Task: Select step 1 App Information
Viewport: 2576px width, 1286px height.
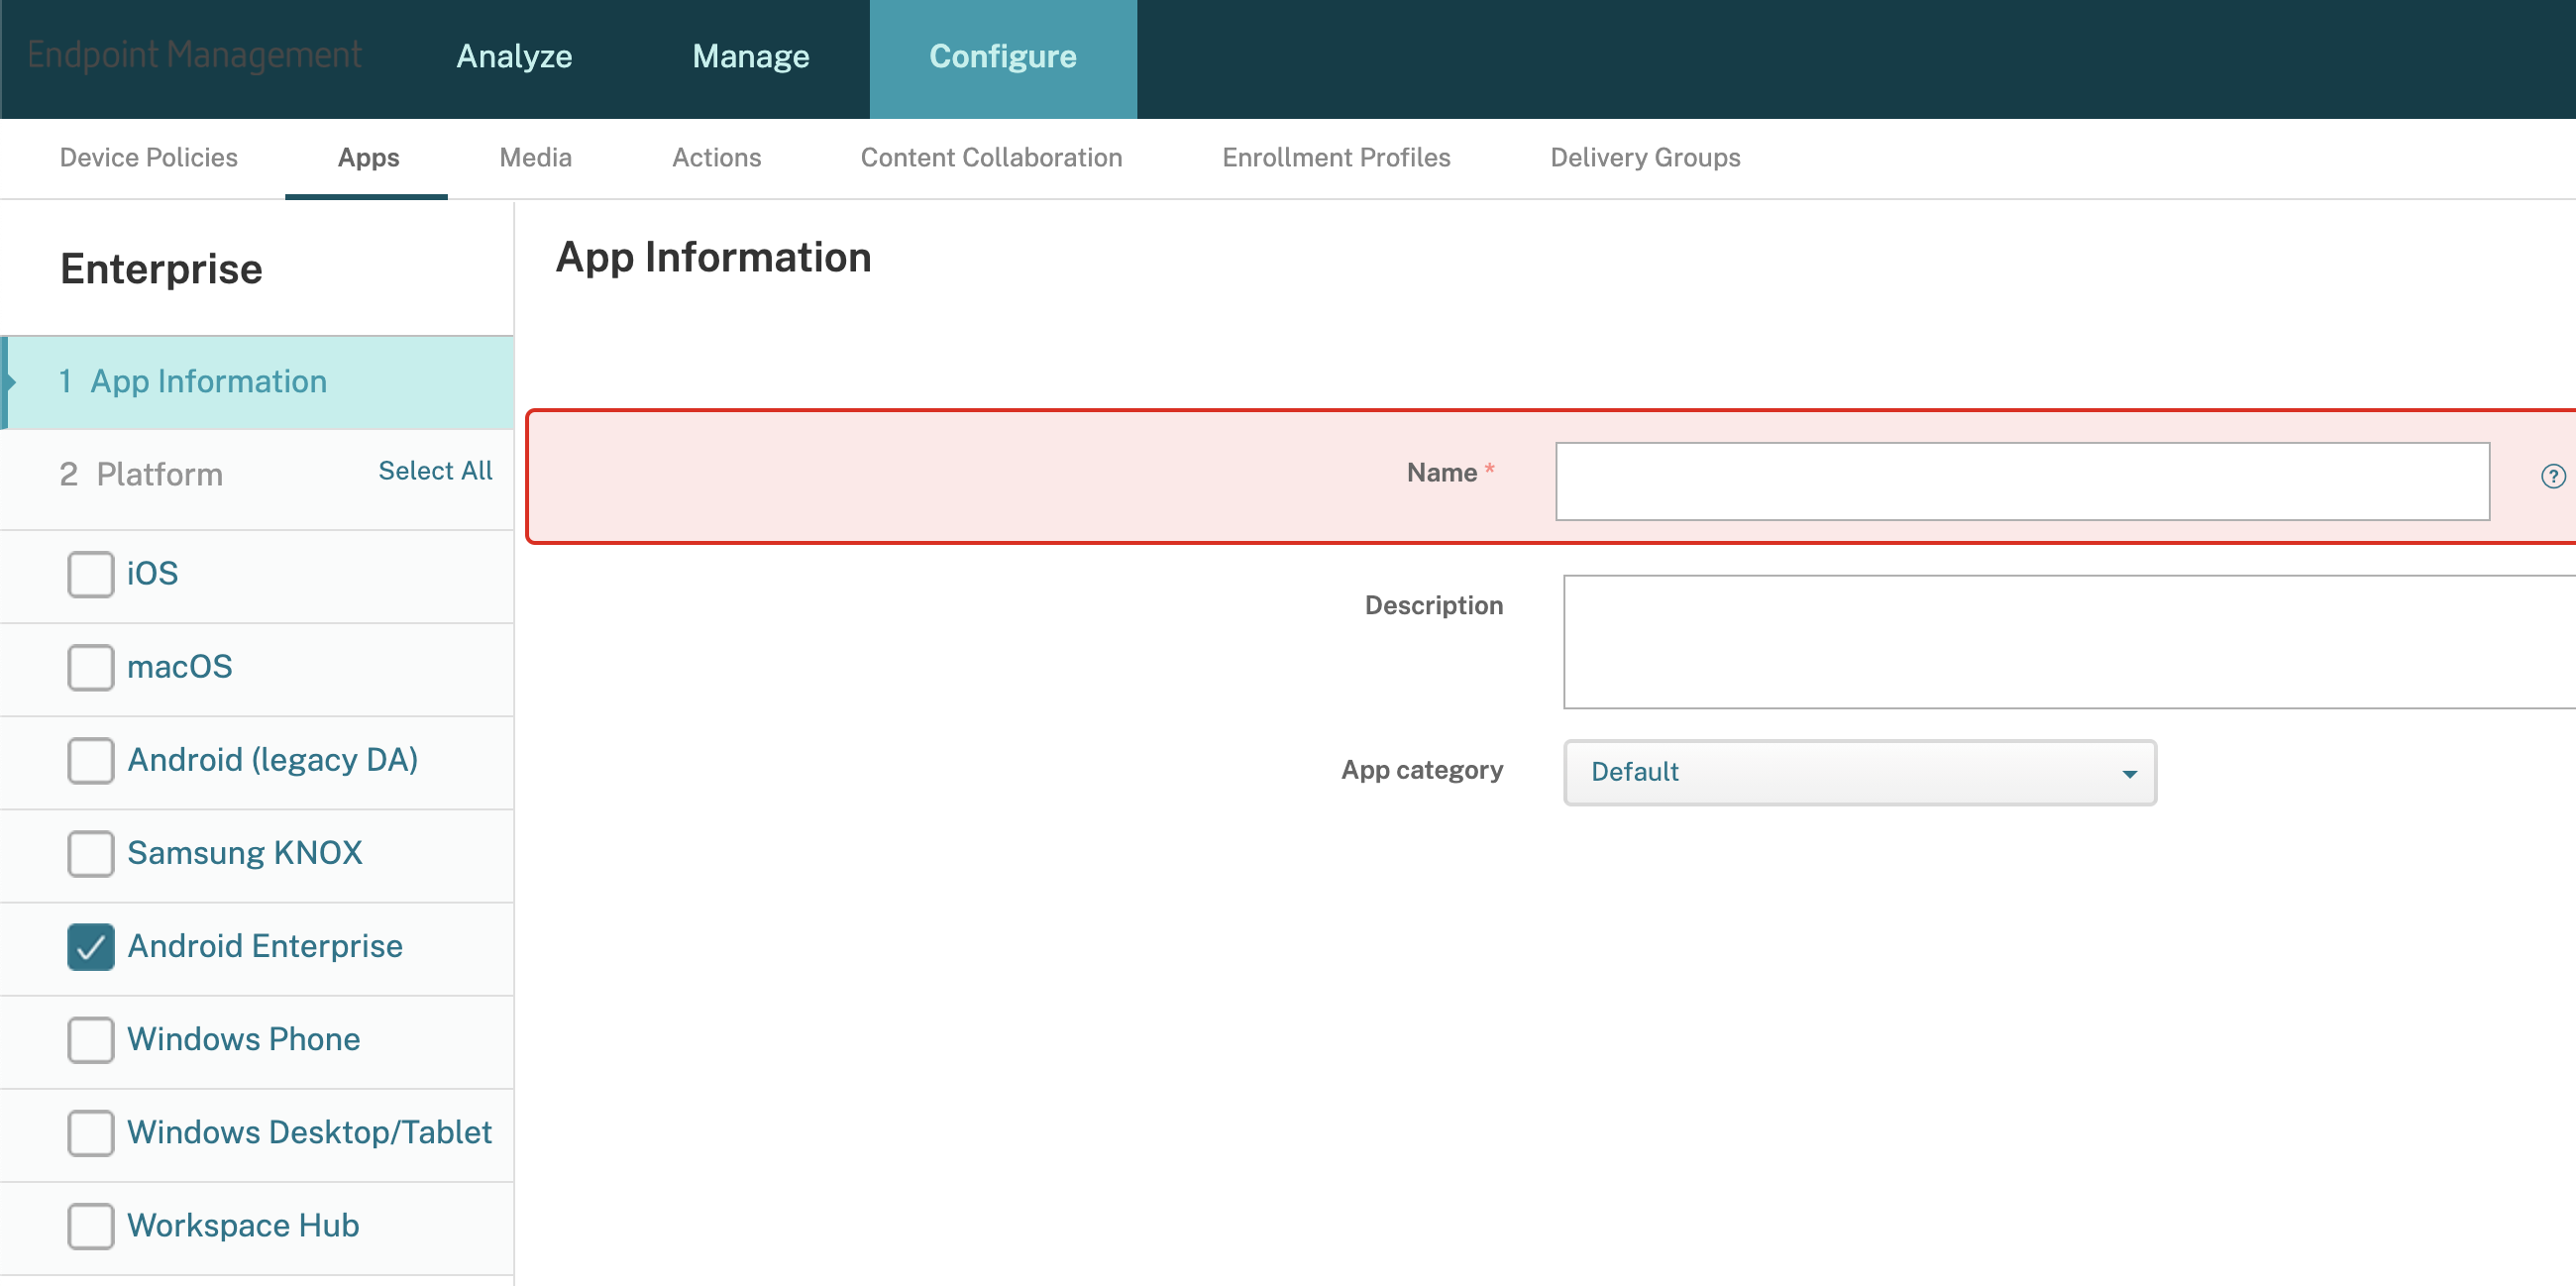Action: coord(257,382)
